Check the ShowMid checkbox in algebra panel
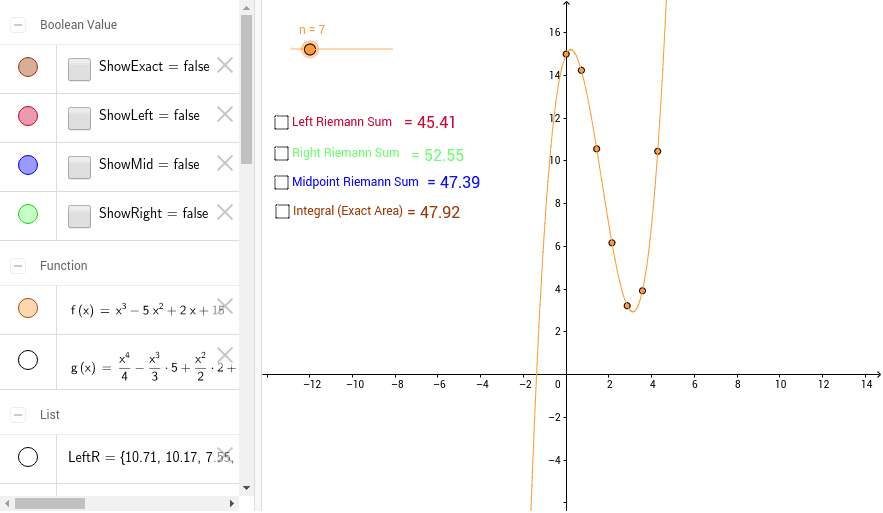The height and width of the screenshot is (513, 883). [x=79, y=167]
